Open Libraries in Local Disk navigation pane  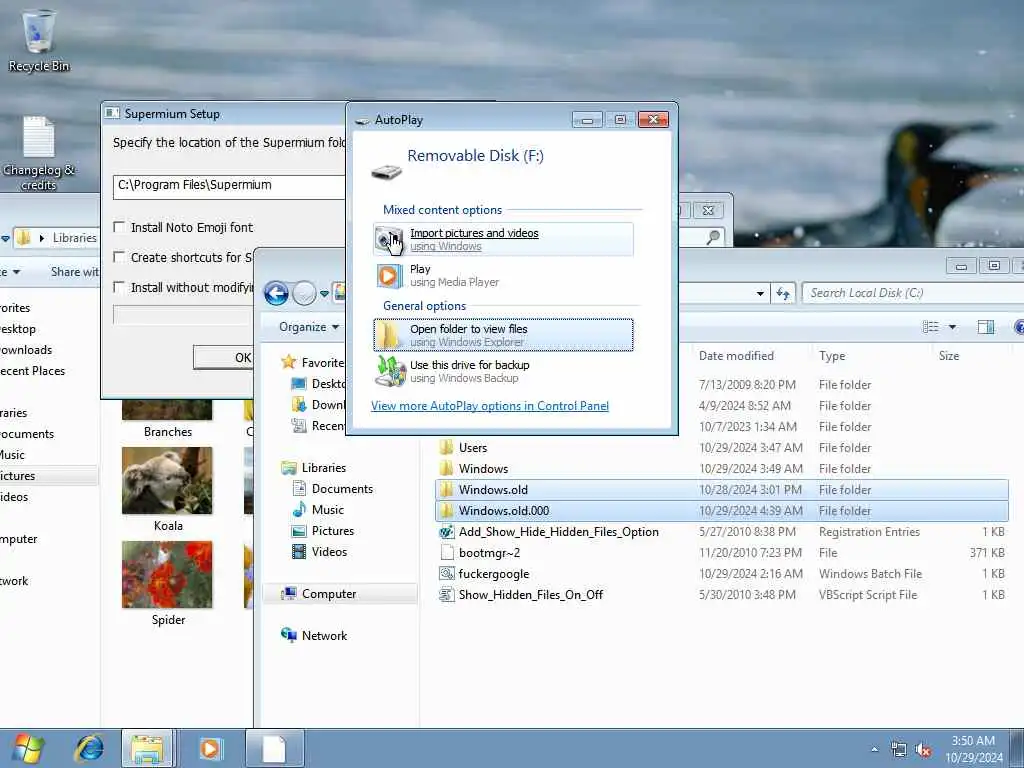[x=323, y=468]
